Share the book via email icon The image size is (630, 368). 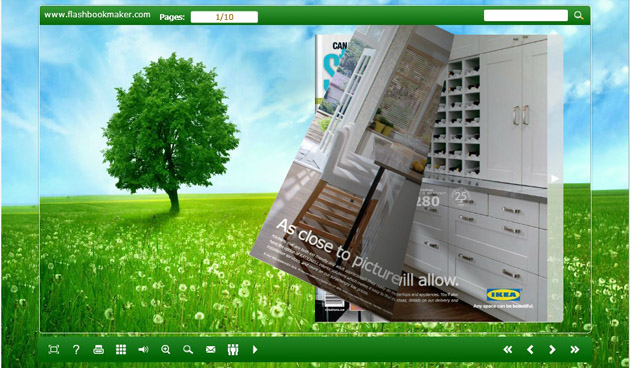point(211,350)
